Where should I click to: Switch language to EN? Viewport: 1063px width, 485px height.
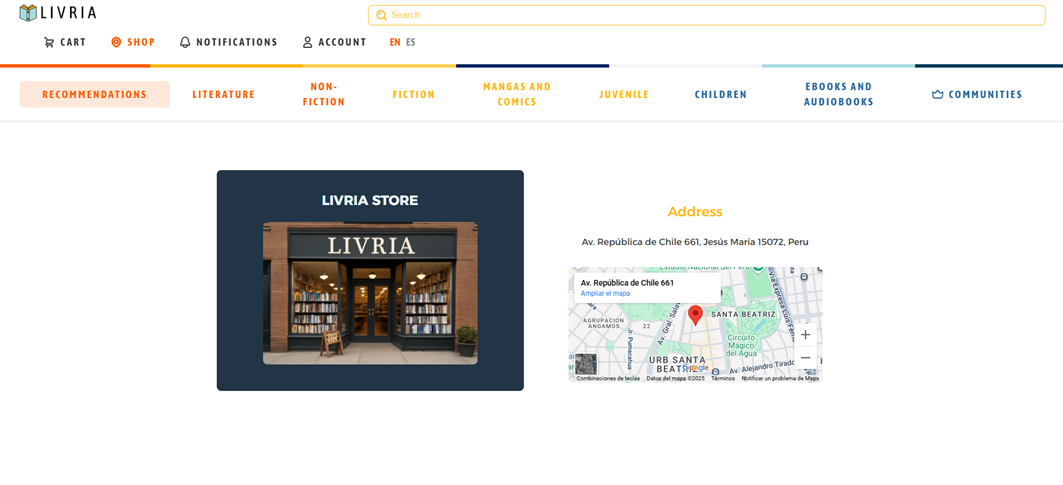(x=395, y=42)
